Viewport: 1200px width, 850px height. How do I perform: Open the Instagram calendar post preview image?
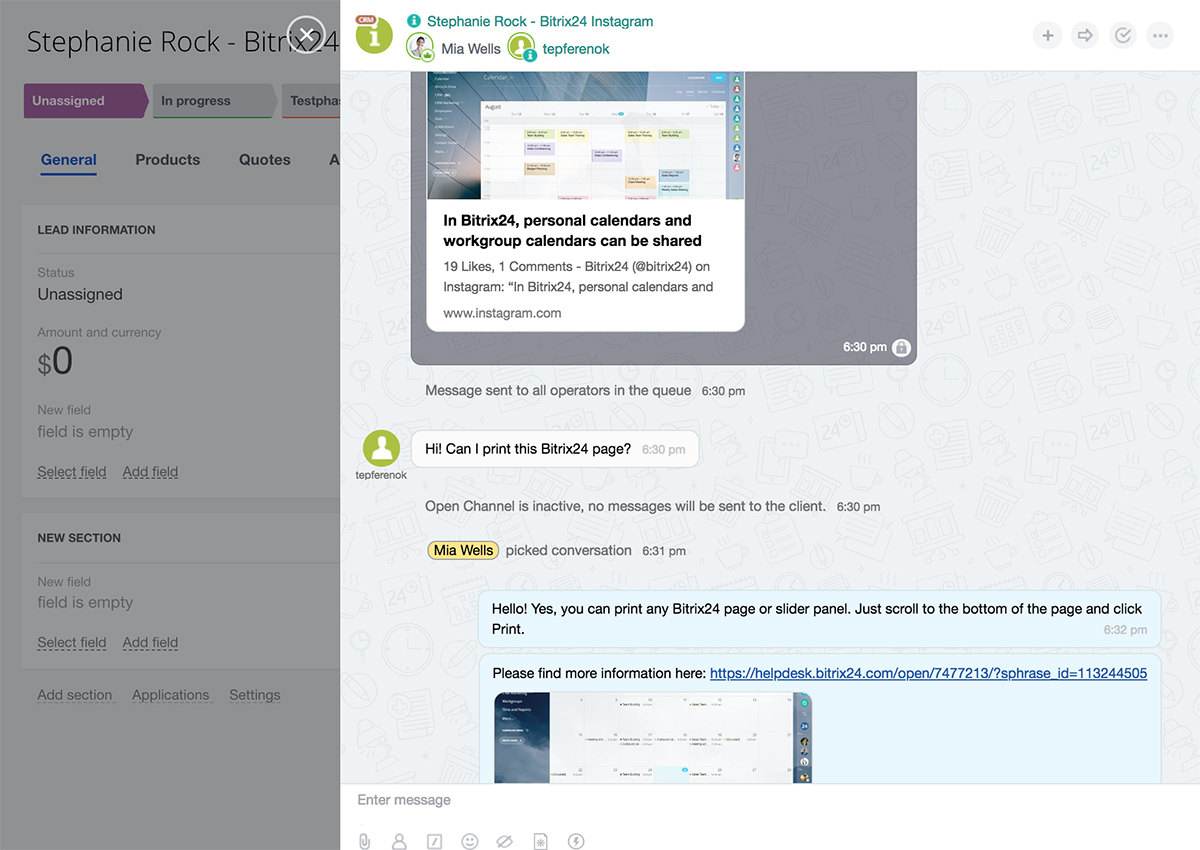pyautogui.click(x=585, y=135)
